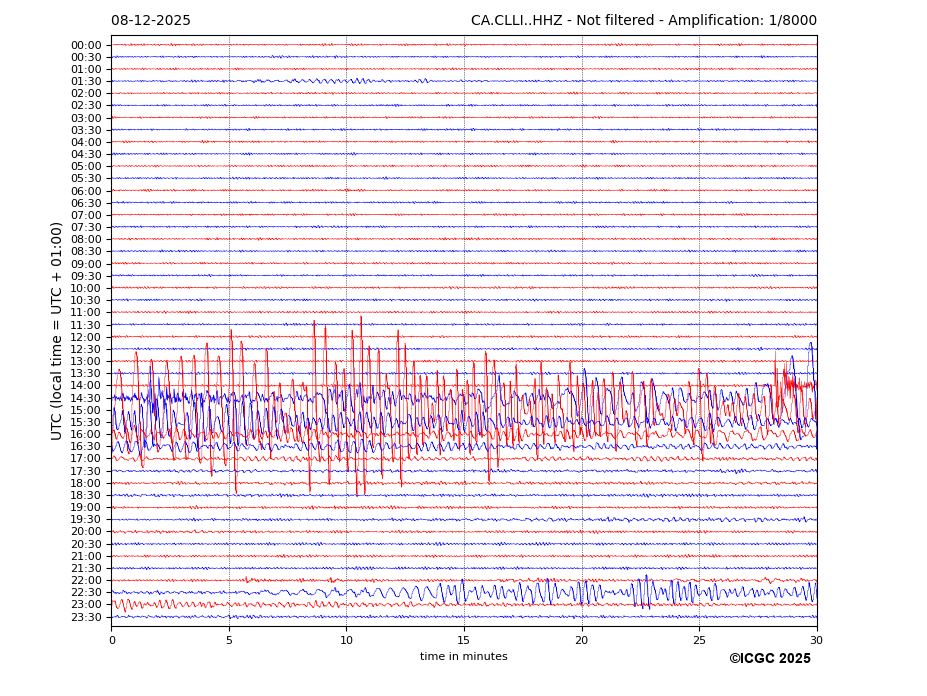Click the 5 tick on minutes axis
The width and height of the screenshot is (927, 696).
pos(229,640)
